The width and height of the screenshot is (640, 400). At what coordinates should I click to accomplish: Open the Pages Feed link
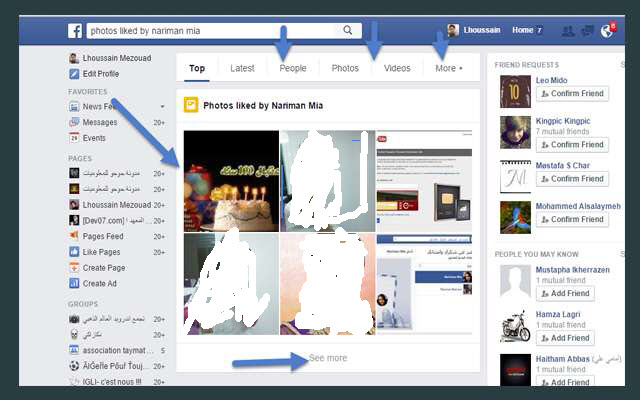[103, 236]
